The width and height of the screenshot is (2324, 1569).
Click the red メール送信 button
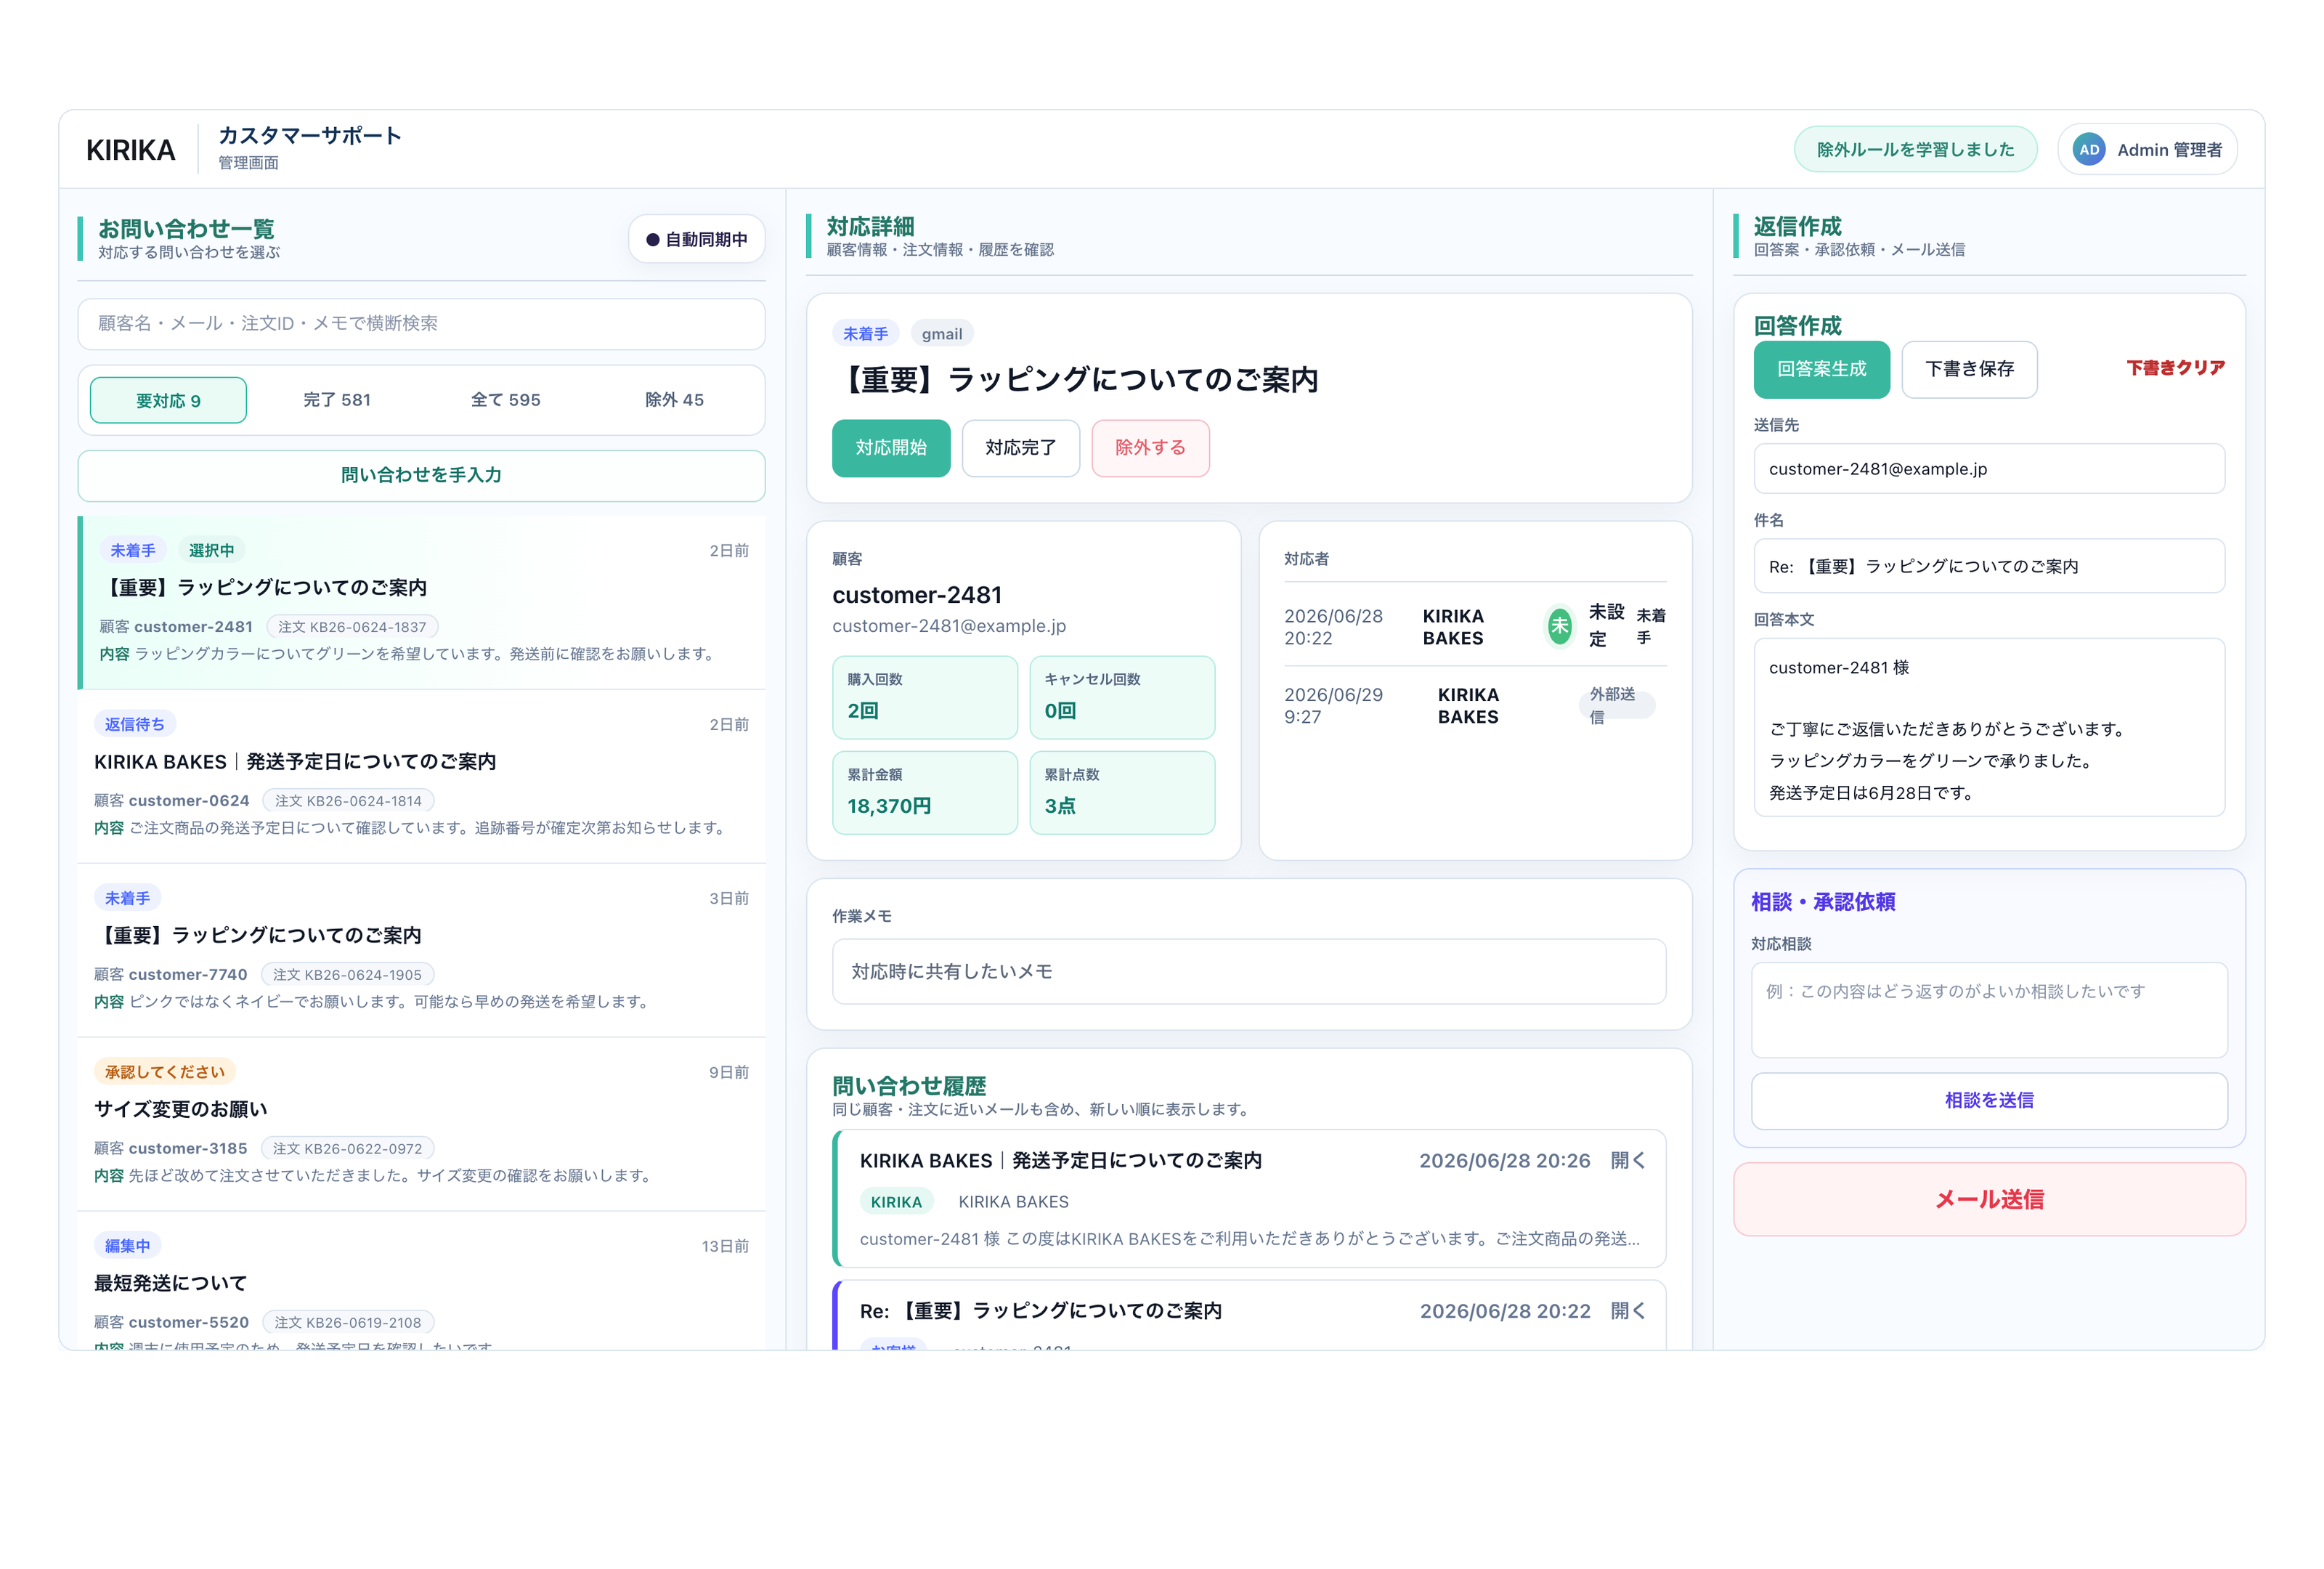pyautogui.click(x=1989, y=1200)
